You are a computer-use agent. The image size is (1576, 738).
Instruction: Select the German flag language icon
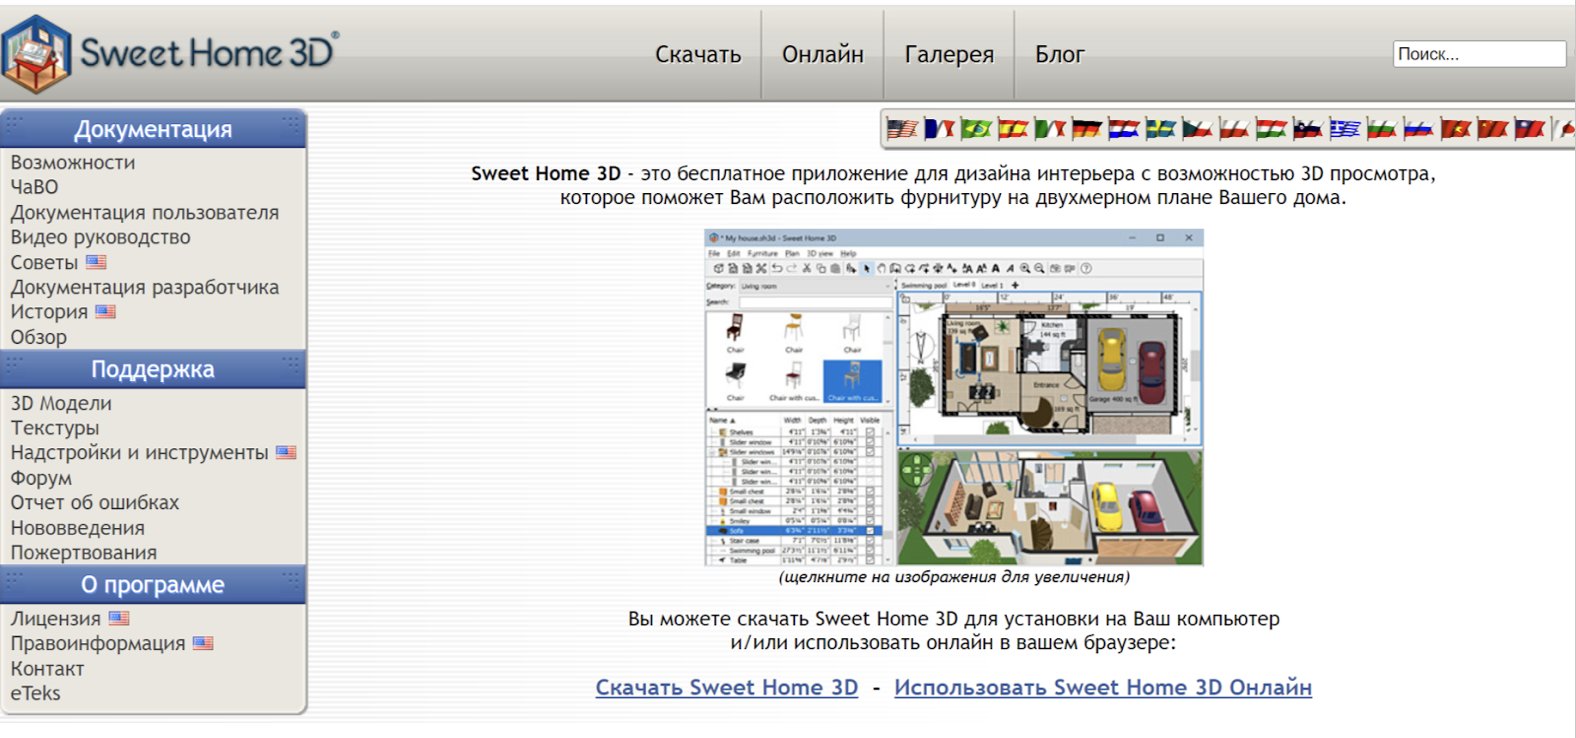[x=1086, y=129]
